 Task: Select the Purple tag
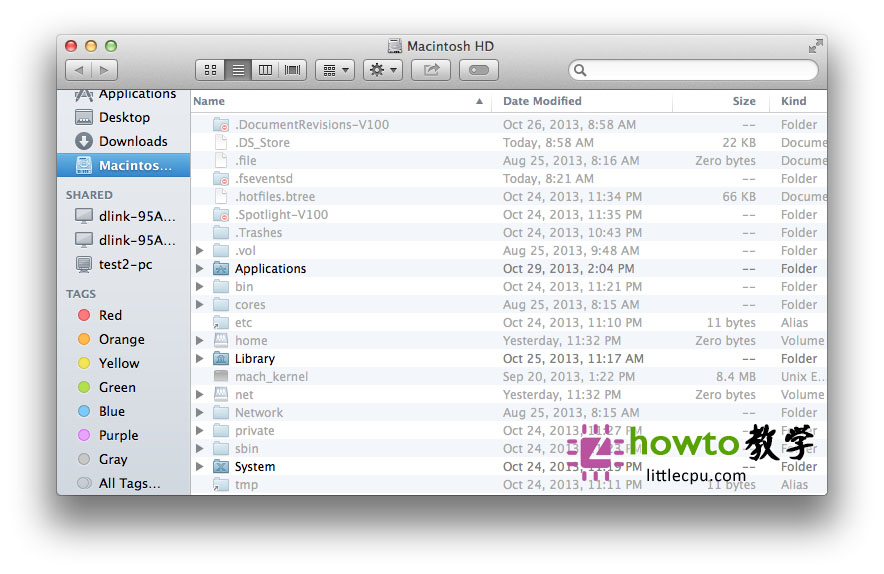click(x=123, y=435)
